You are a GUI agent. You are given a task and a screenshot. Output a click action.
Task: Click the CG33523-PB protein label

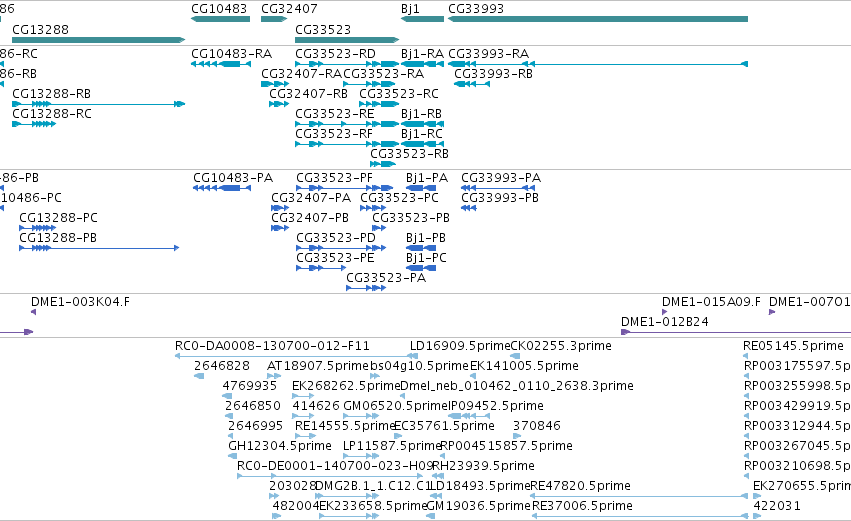411,218
